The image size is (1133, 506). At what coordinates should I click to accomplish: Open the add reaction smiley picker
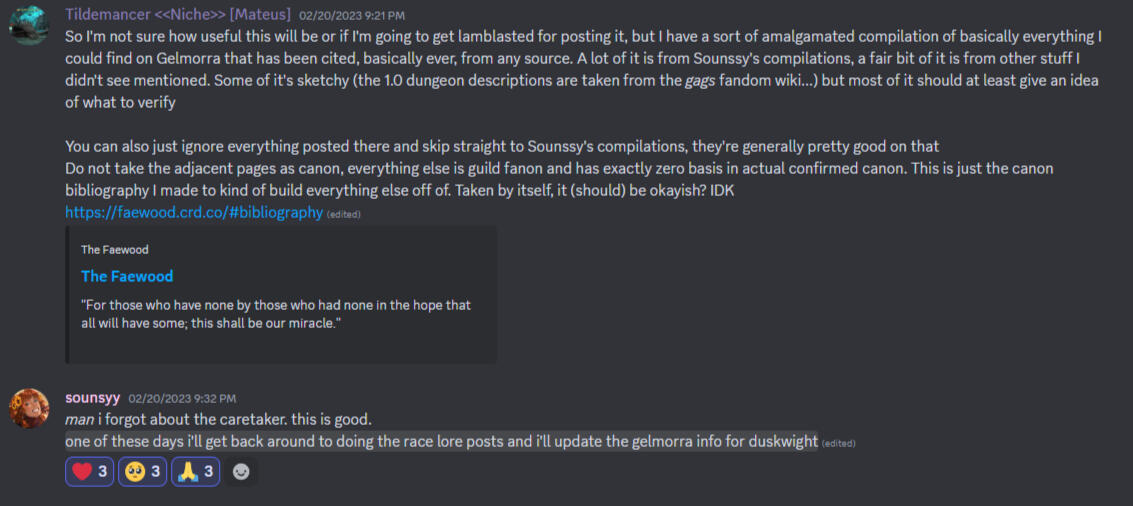(x=241, y=472)
